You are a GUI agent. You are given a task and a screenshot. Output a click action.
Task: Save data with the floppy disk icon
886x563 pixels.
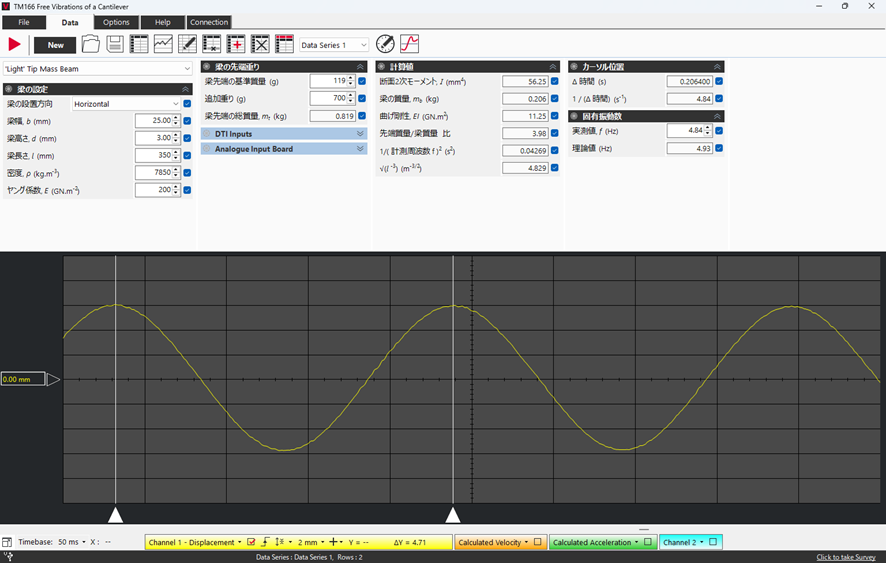(x=115, y=44)
